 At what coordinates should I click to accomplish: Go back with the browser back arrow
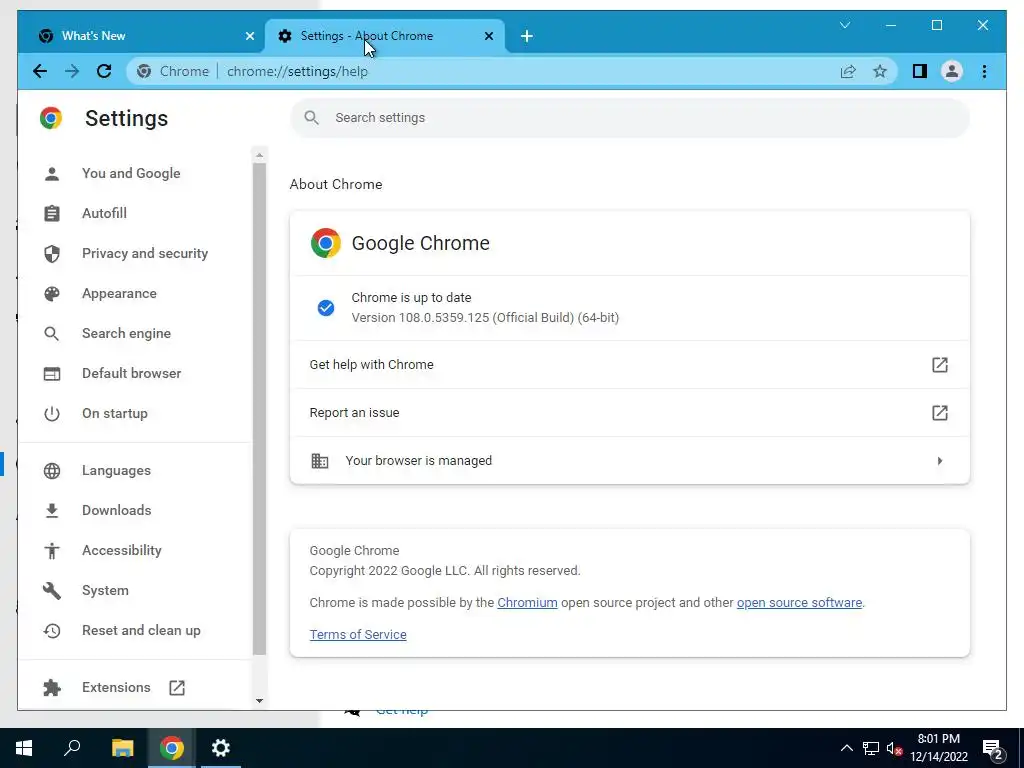pyautogui.click(x=40, y=71)
